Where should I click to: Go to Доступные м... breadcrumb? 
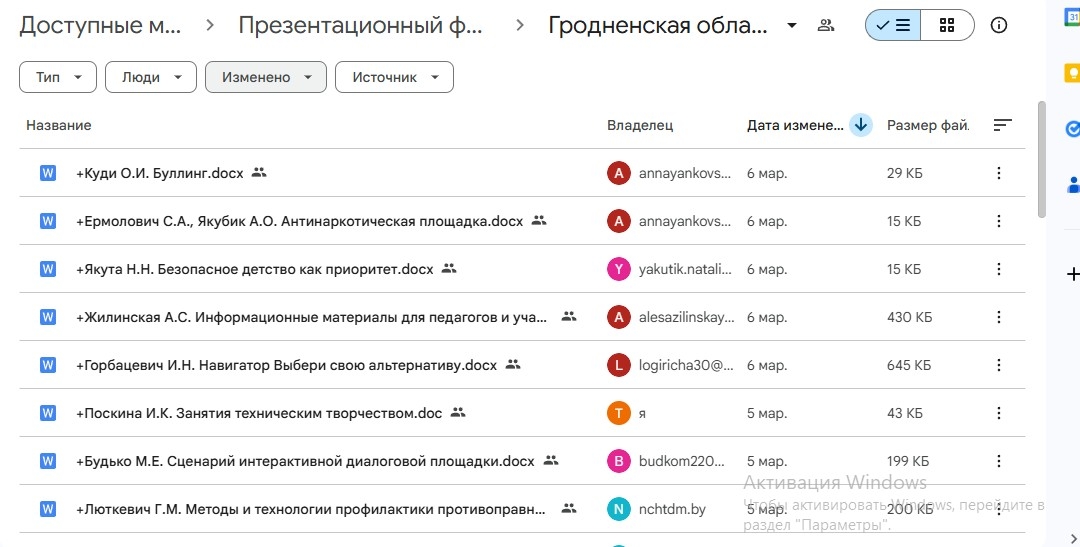[100, 26]
